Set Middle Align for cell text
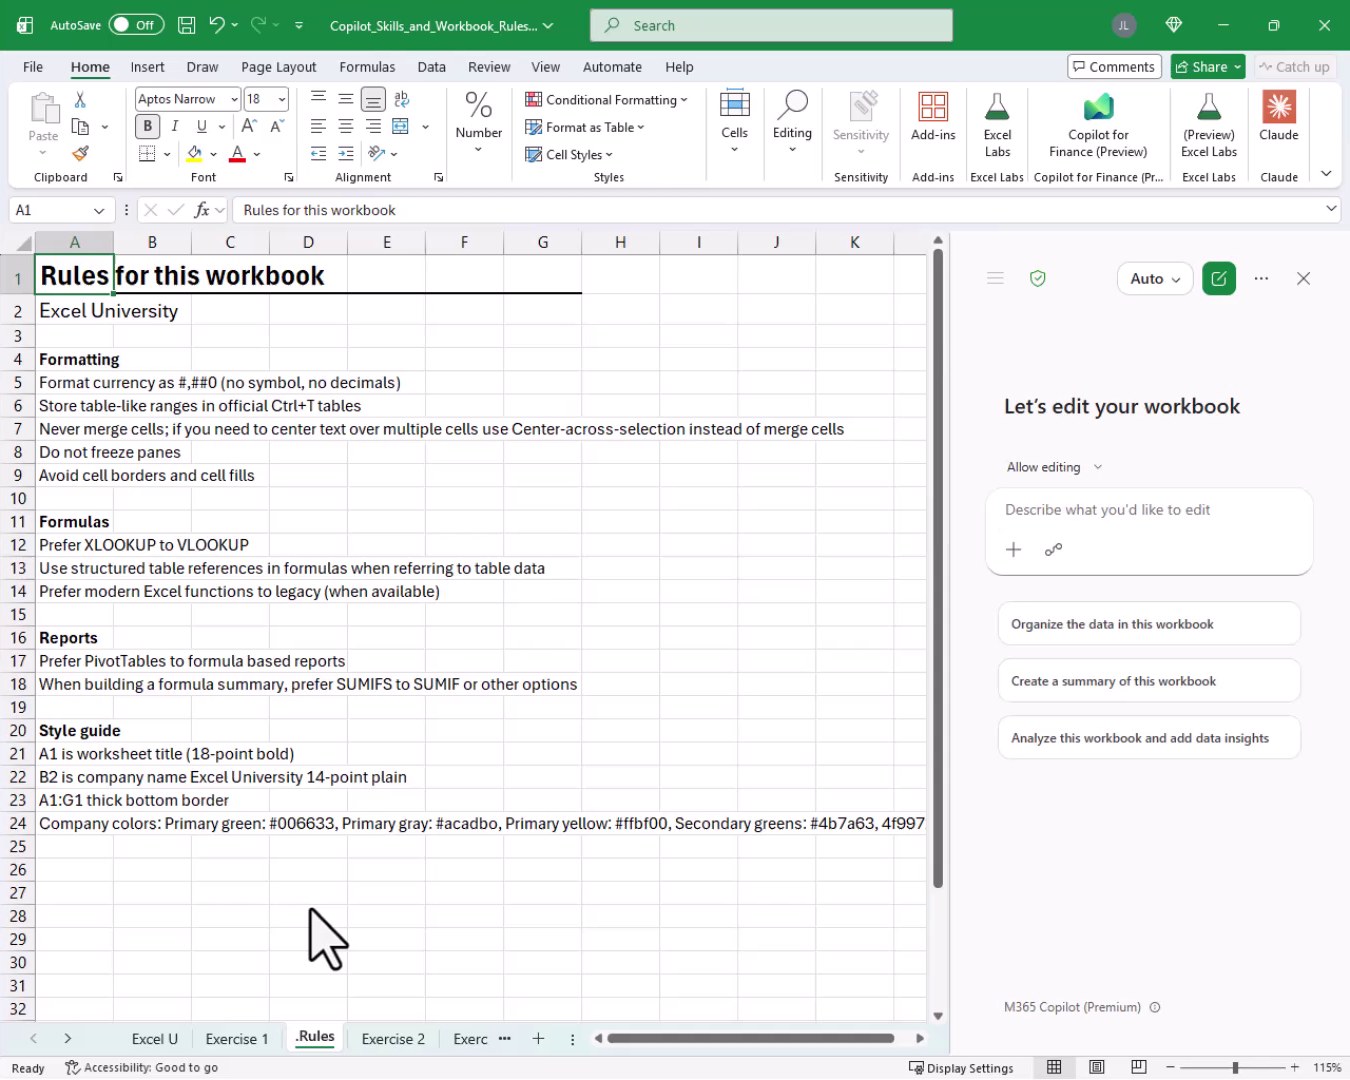The image size is (1350, 1080). [345, 98]
